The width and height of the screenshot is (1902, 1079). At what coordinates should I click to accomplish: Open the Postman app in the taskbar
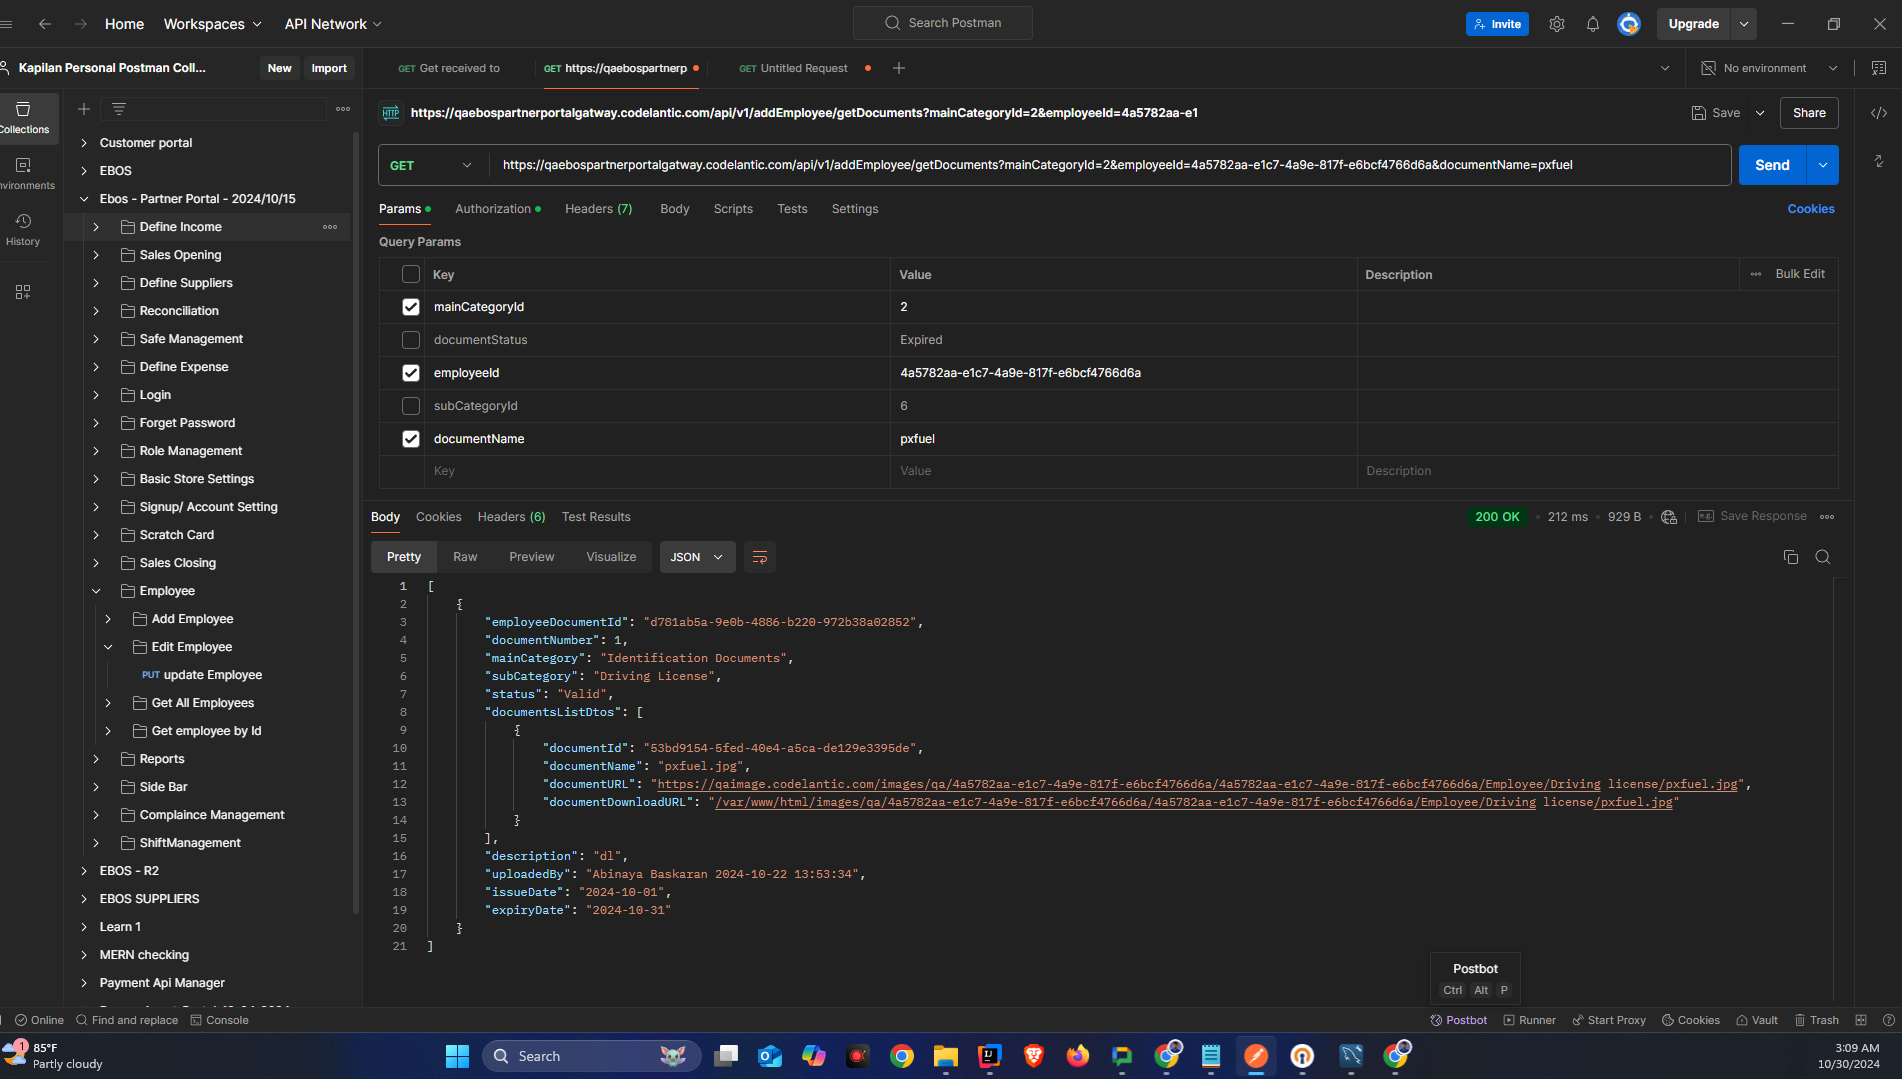pos(1256,1056)
